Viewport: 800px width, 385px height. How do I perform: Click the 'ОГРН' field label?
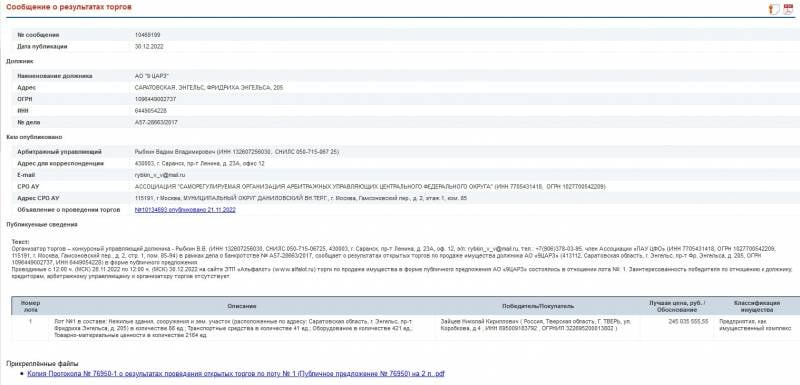tap(24, 99)
